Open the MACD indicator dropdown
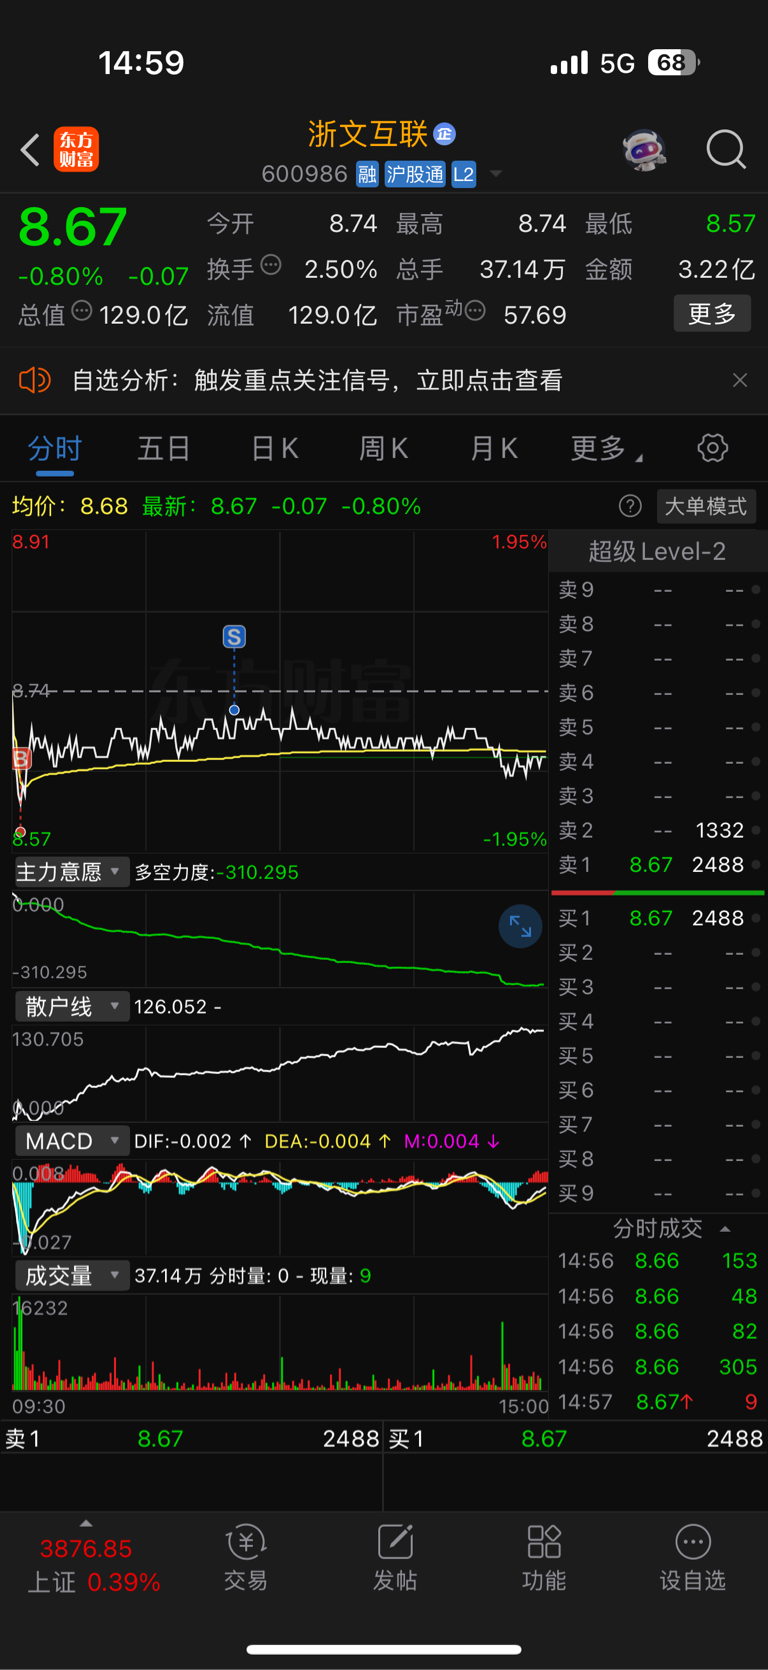 (x=70, y=1141)
